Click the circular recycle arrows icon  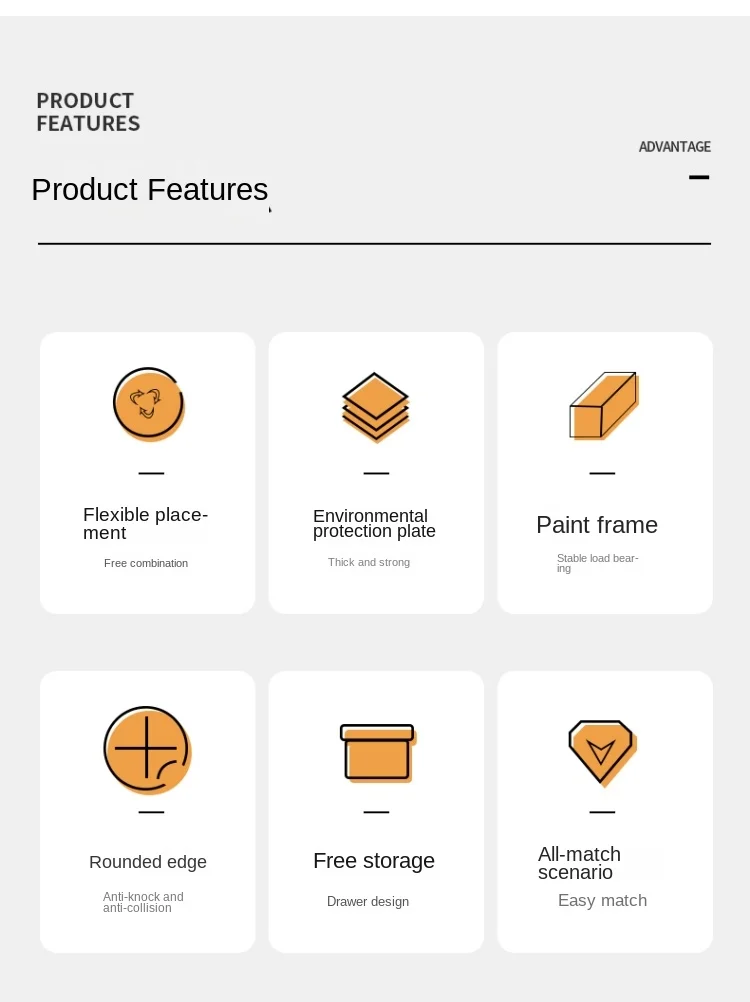pyautogui.click(x=149, y=405)
